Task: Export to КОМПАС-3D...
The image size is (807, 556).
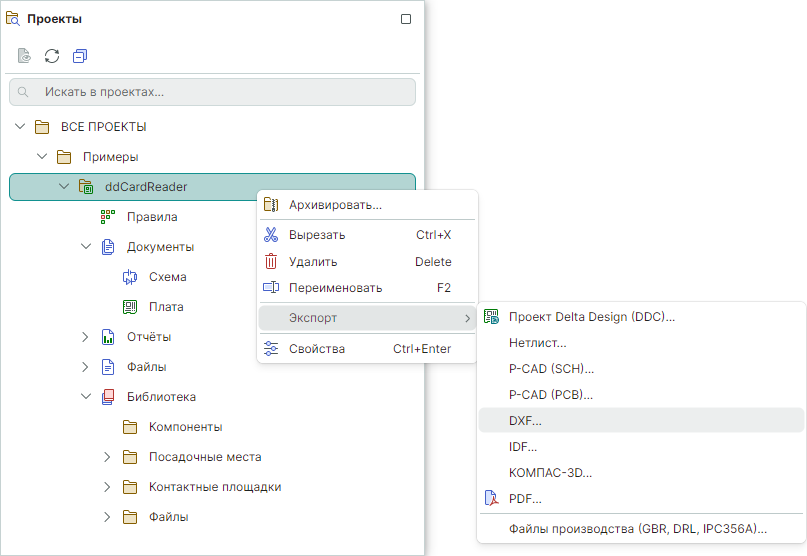Action: [550, 473]
